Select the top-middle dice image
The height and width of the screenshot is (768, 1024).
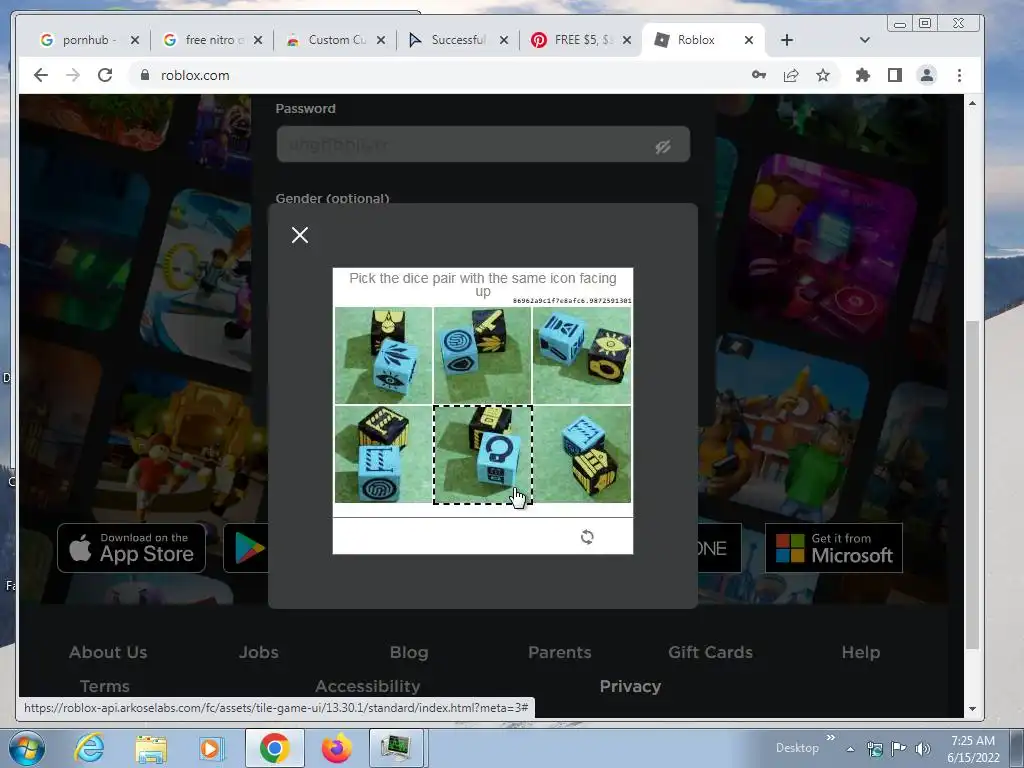[x=483, y=355]
